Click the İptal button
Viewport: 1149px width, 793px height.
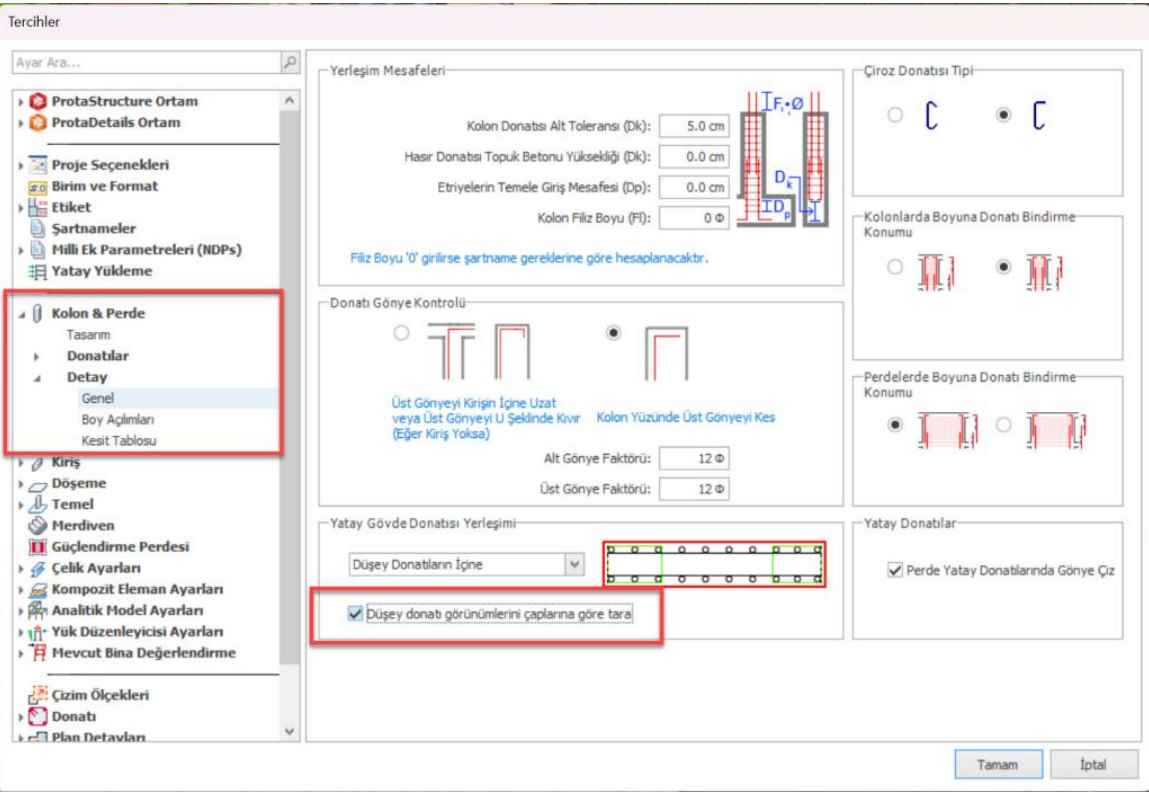(x=1093, y=764)
